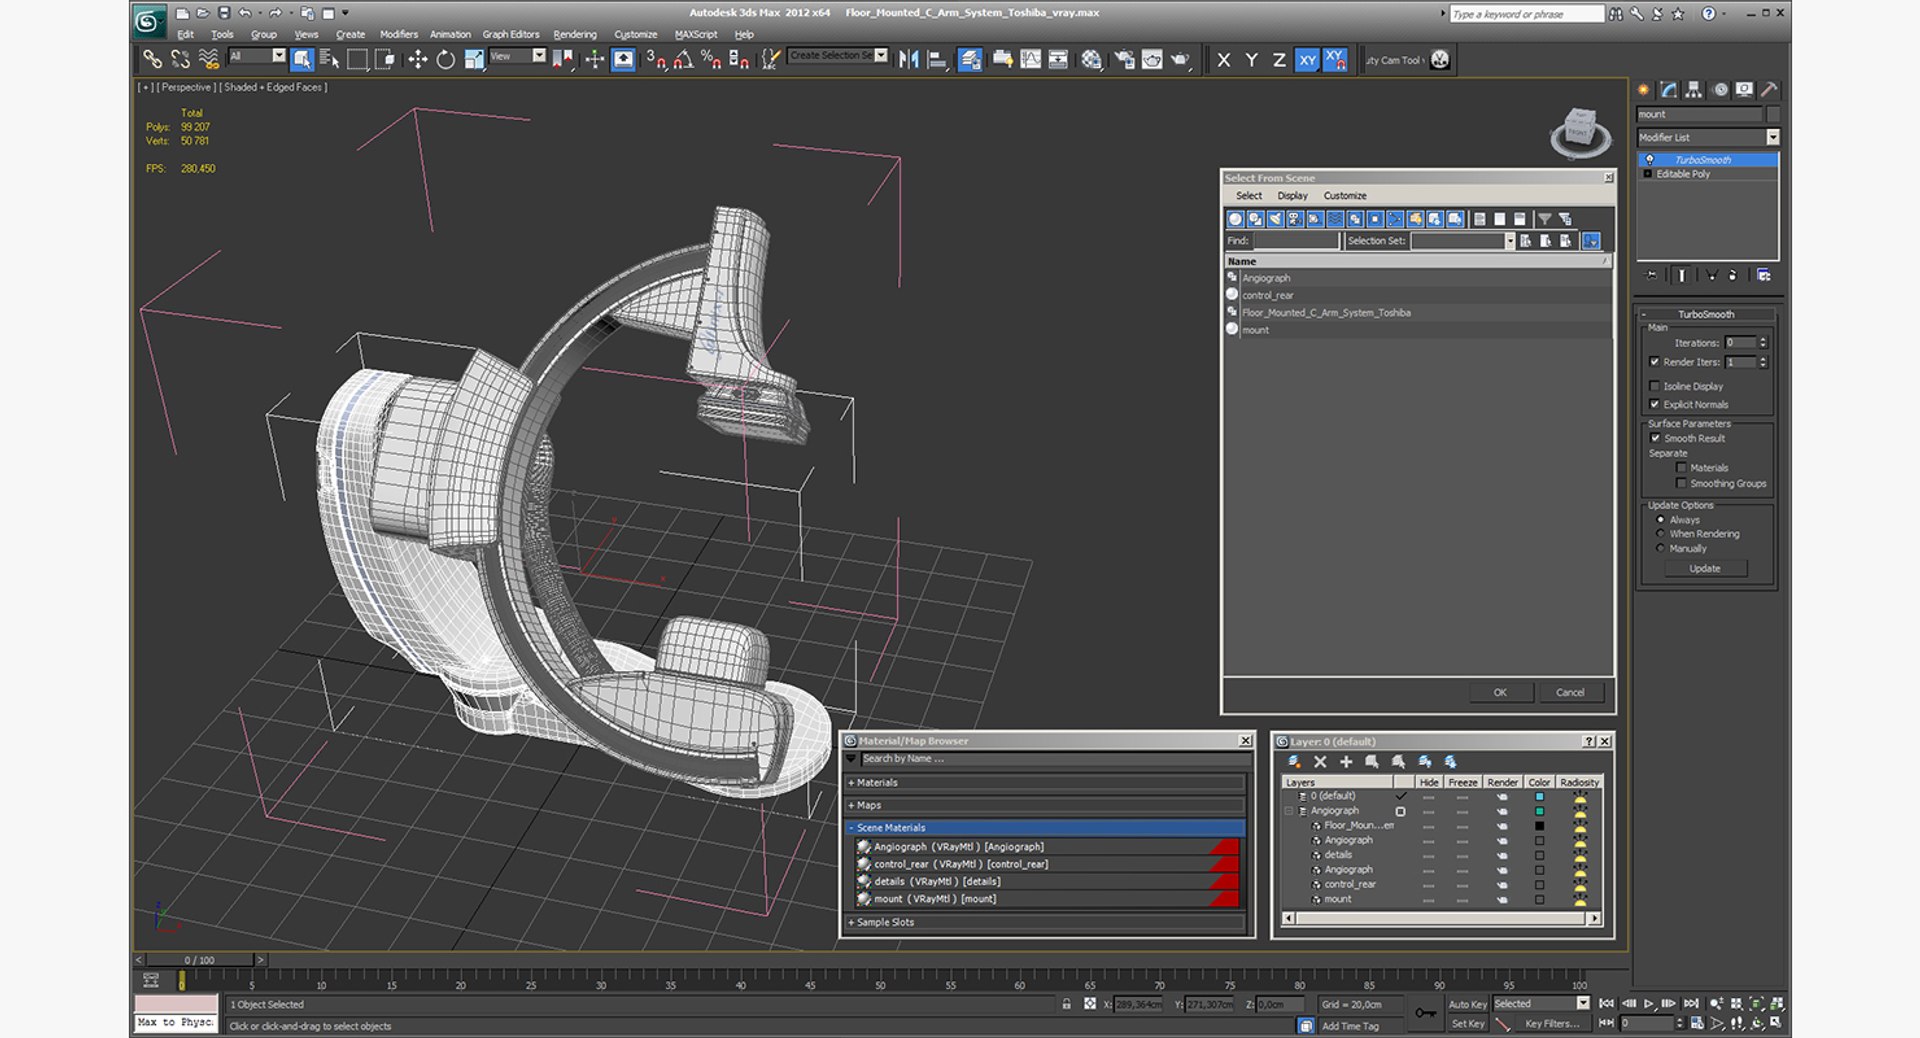Uncheck the Explicit Normals checkbox
Image resolution: width=1920 pixels, height=1038 pixels.
[1654, 404]
